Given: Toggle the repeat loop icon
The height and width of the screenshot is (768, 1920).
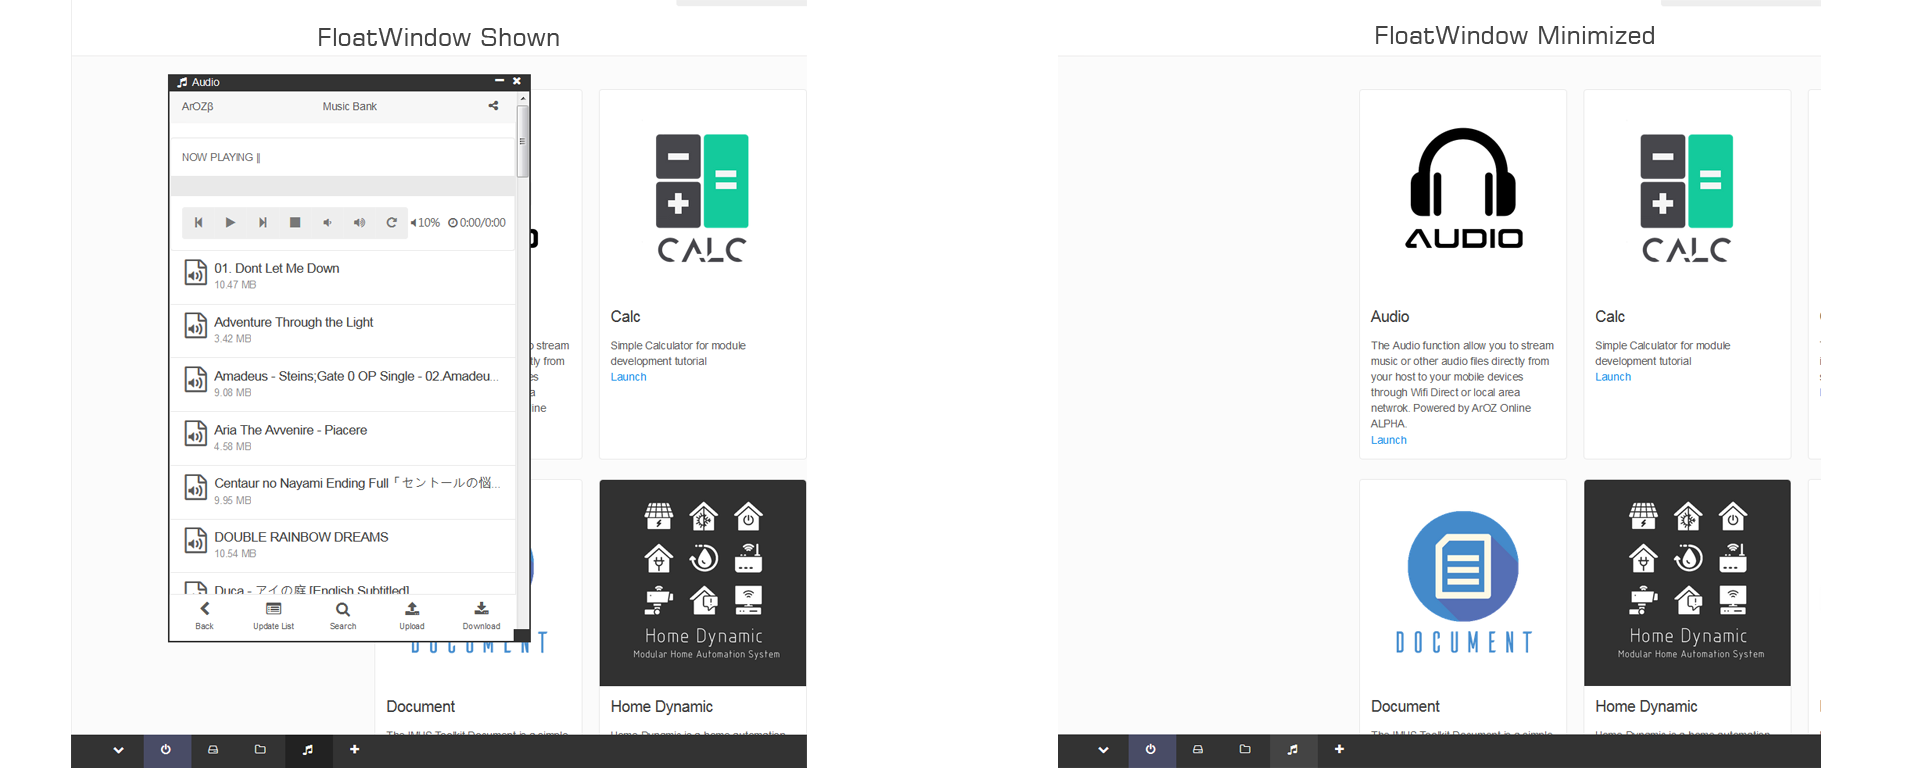Looking at the screenshot, I should click(x=392, y=223).
